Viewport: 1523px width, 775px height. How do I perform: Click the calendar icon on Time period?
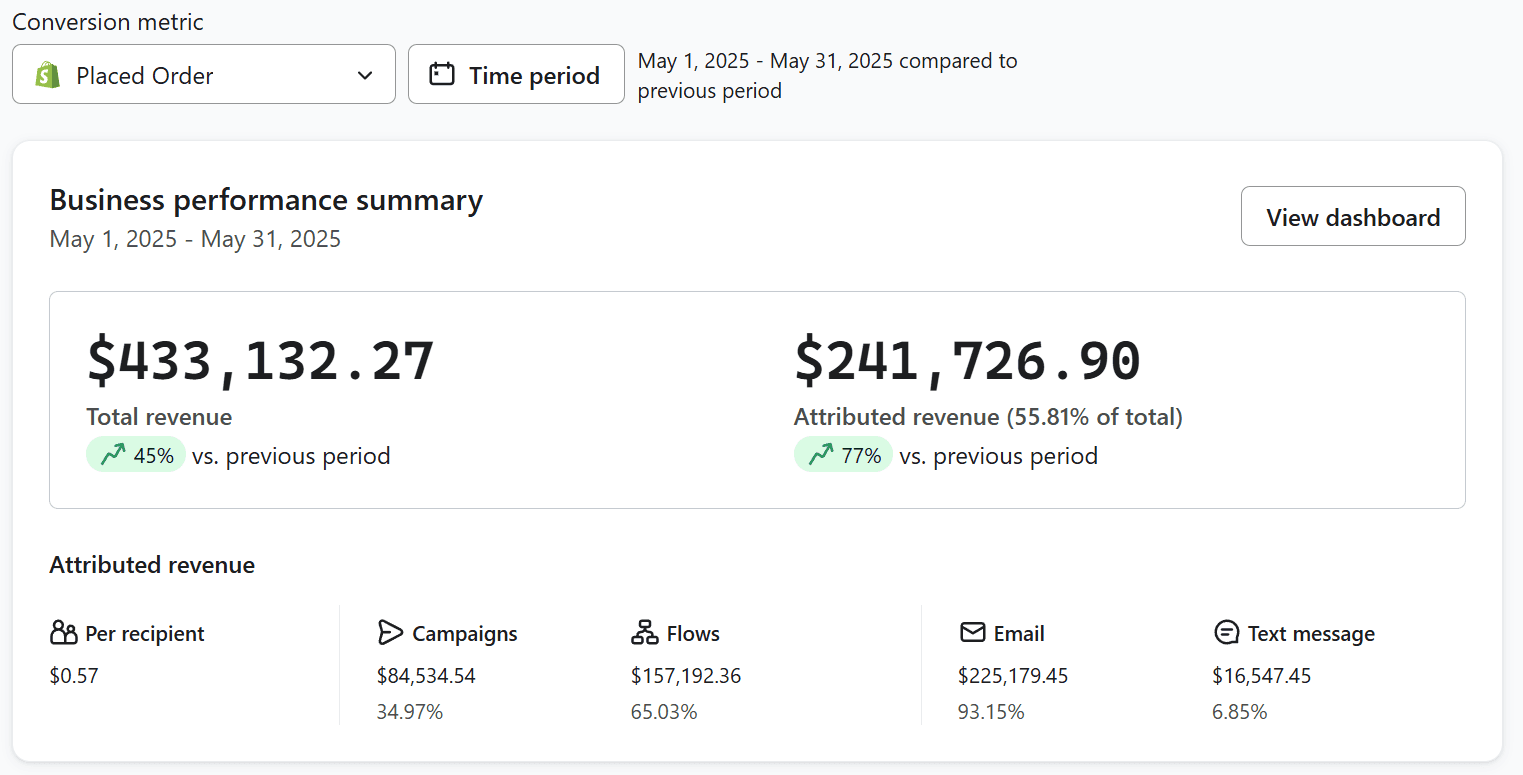coord(440,73)
